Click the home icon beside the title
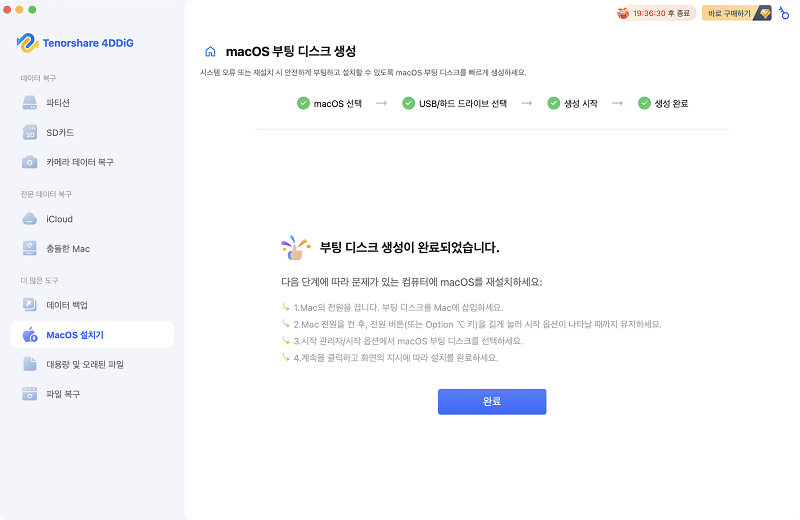This screenshot has height=520, width=800. click(210, 52)
